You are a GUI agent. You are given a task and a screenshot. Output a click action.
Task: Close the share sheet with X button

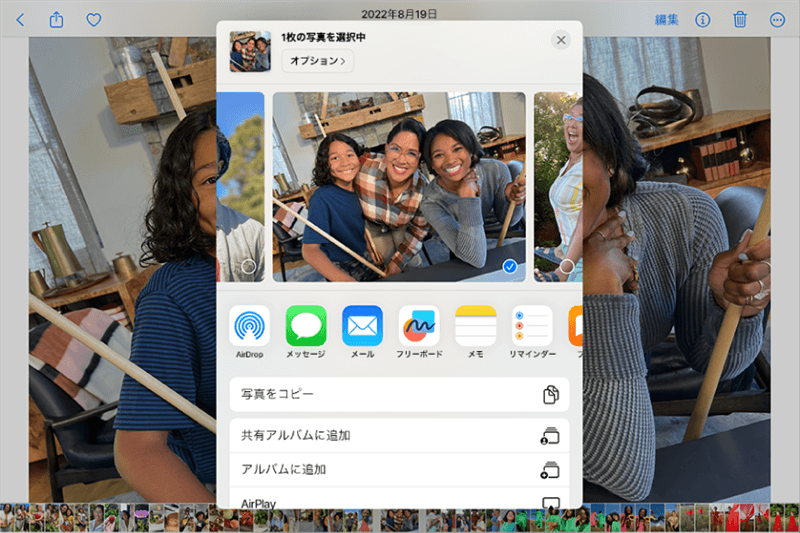[x=561, y=40]
